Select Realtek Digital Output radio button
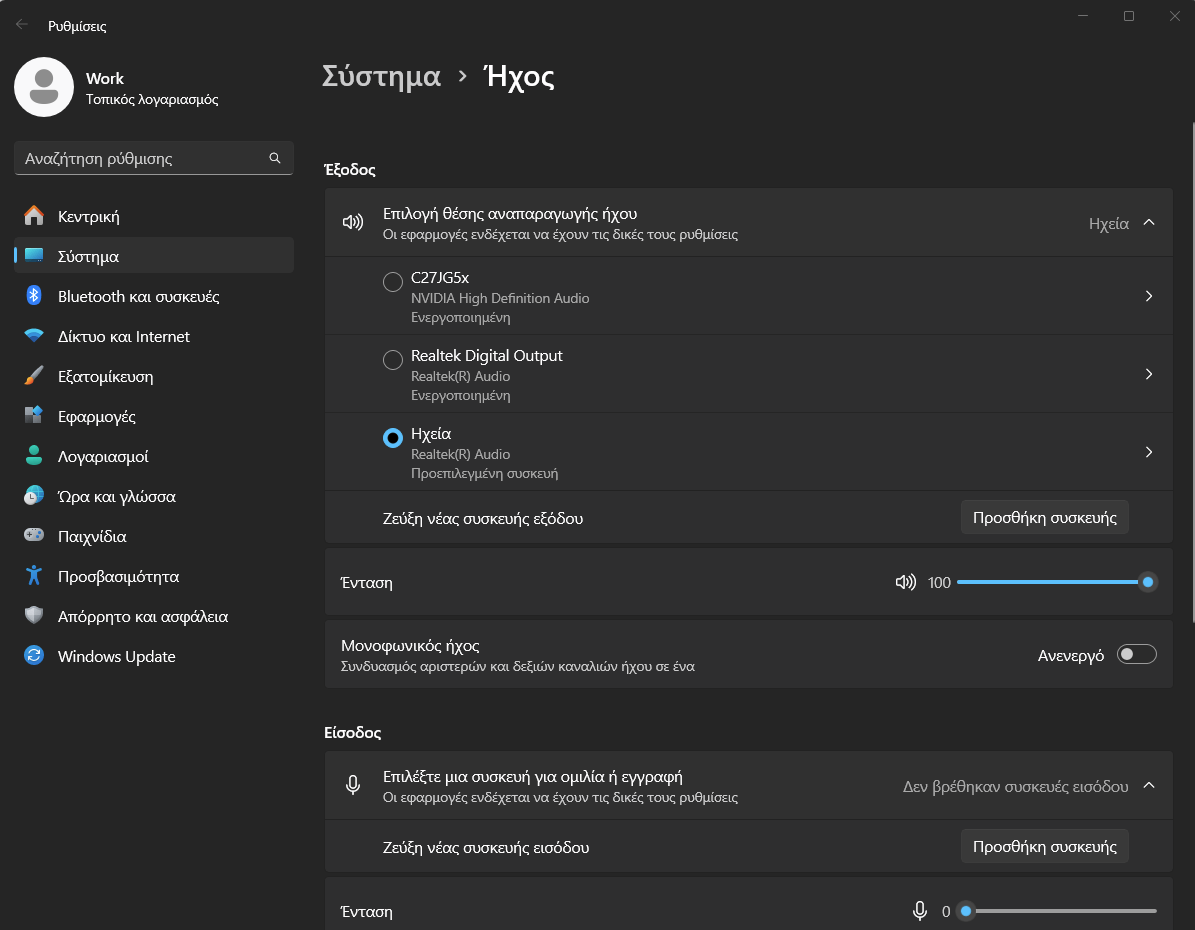1195x930 pixels. coord(393,360)
